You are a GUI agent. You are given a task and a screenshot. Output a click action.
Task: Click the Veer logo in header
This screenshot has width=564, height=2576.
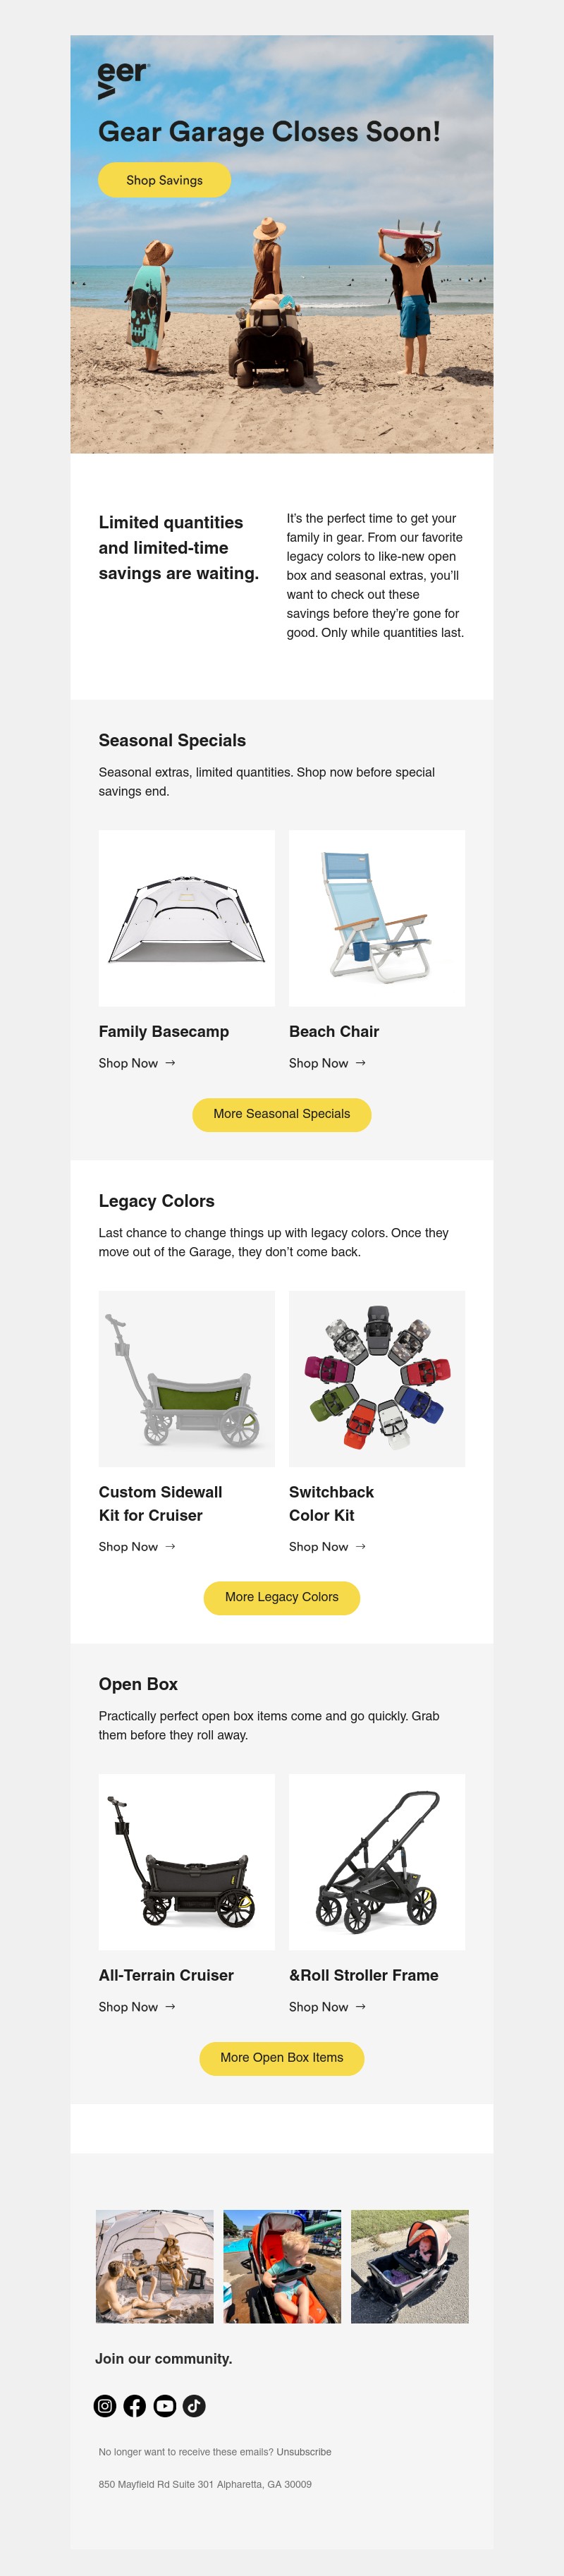pos(123,79)
